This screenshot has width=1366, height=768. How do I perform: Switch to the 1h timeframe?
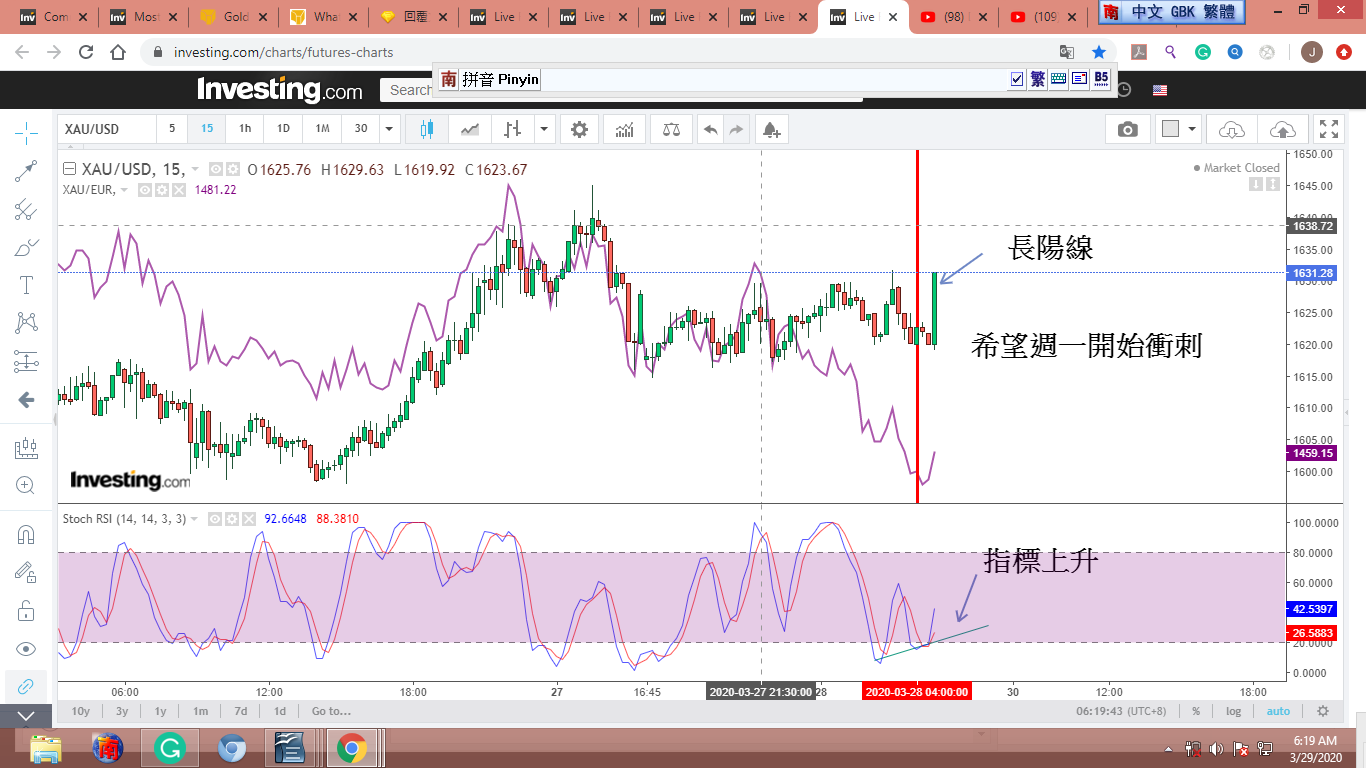point(245,129)
